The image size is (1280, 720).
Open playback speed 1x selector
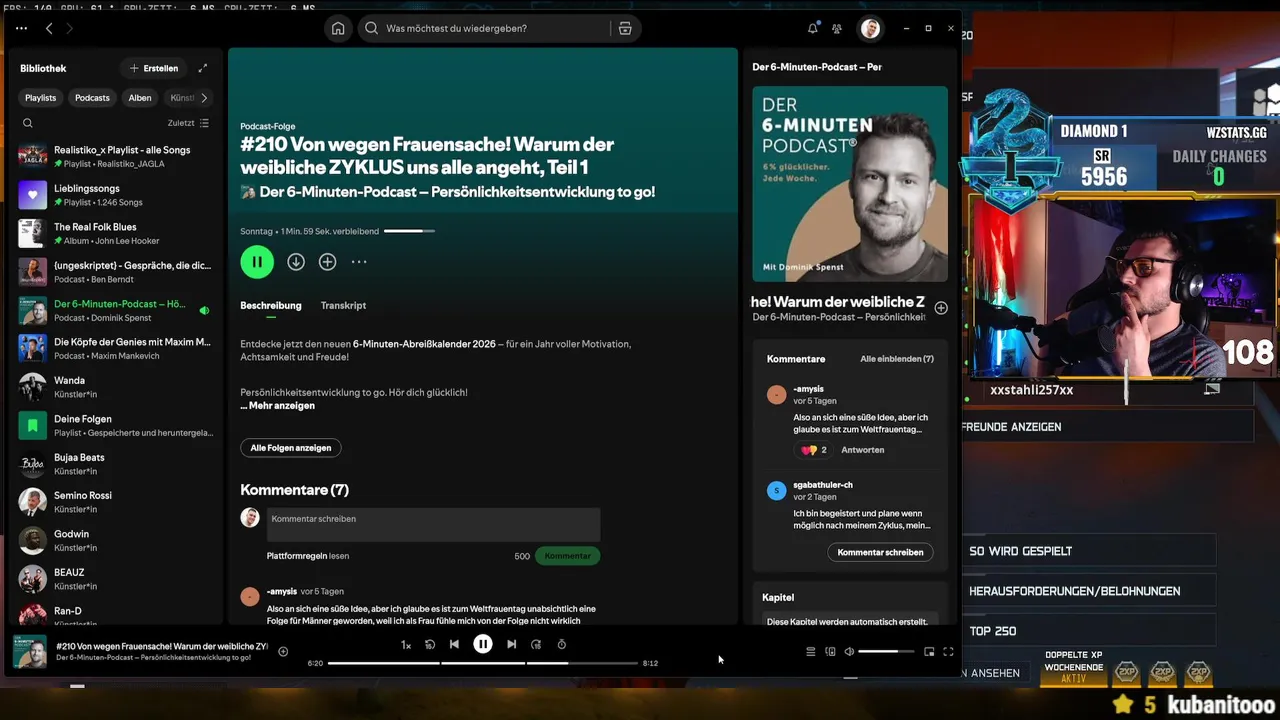pos(406,645)
